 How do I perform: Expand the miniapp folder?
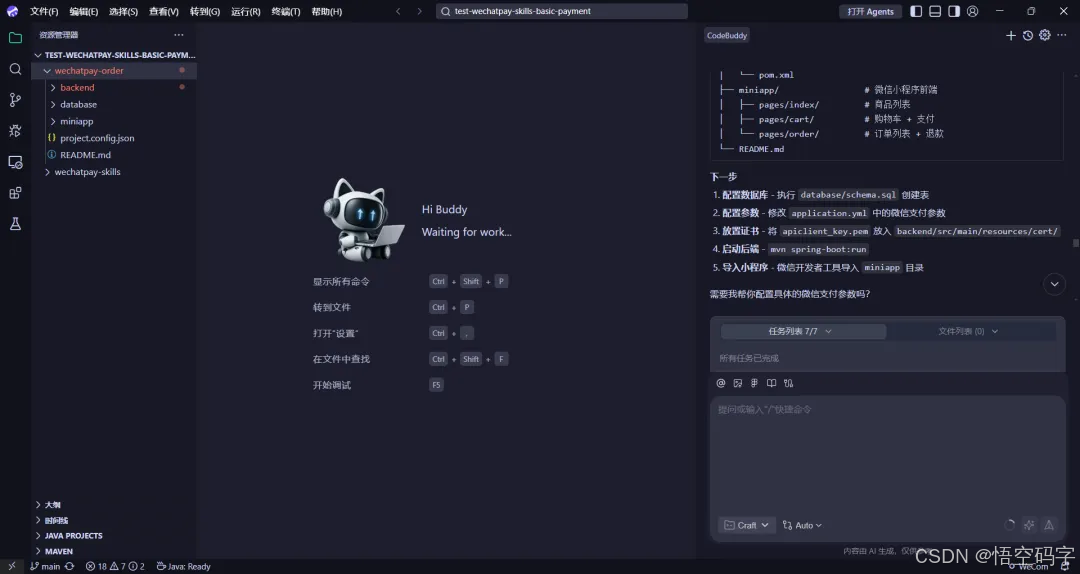(x=53, y=121)
